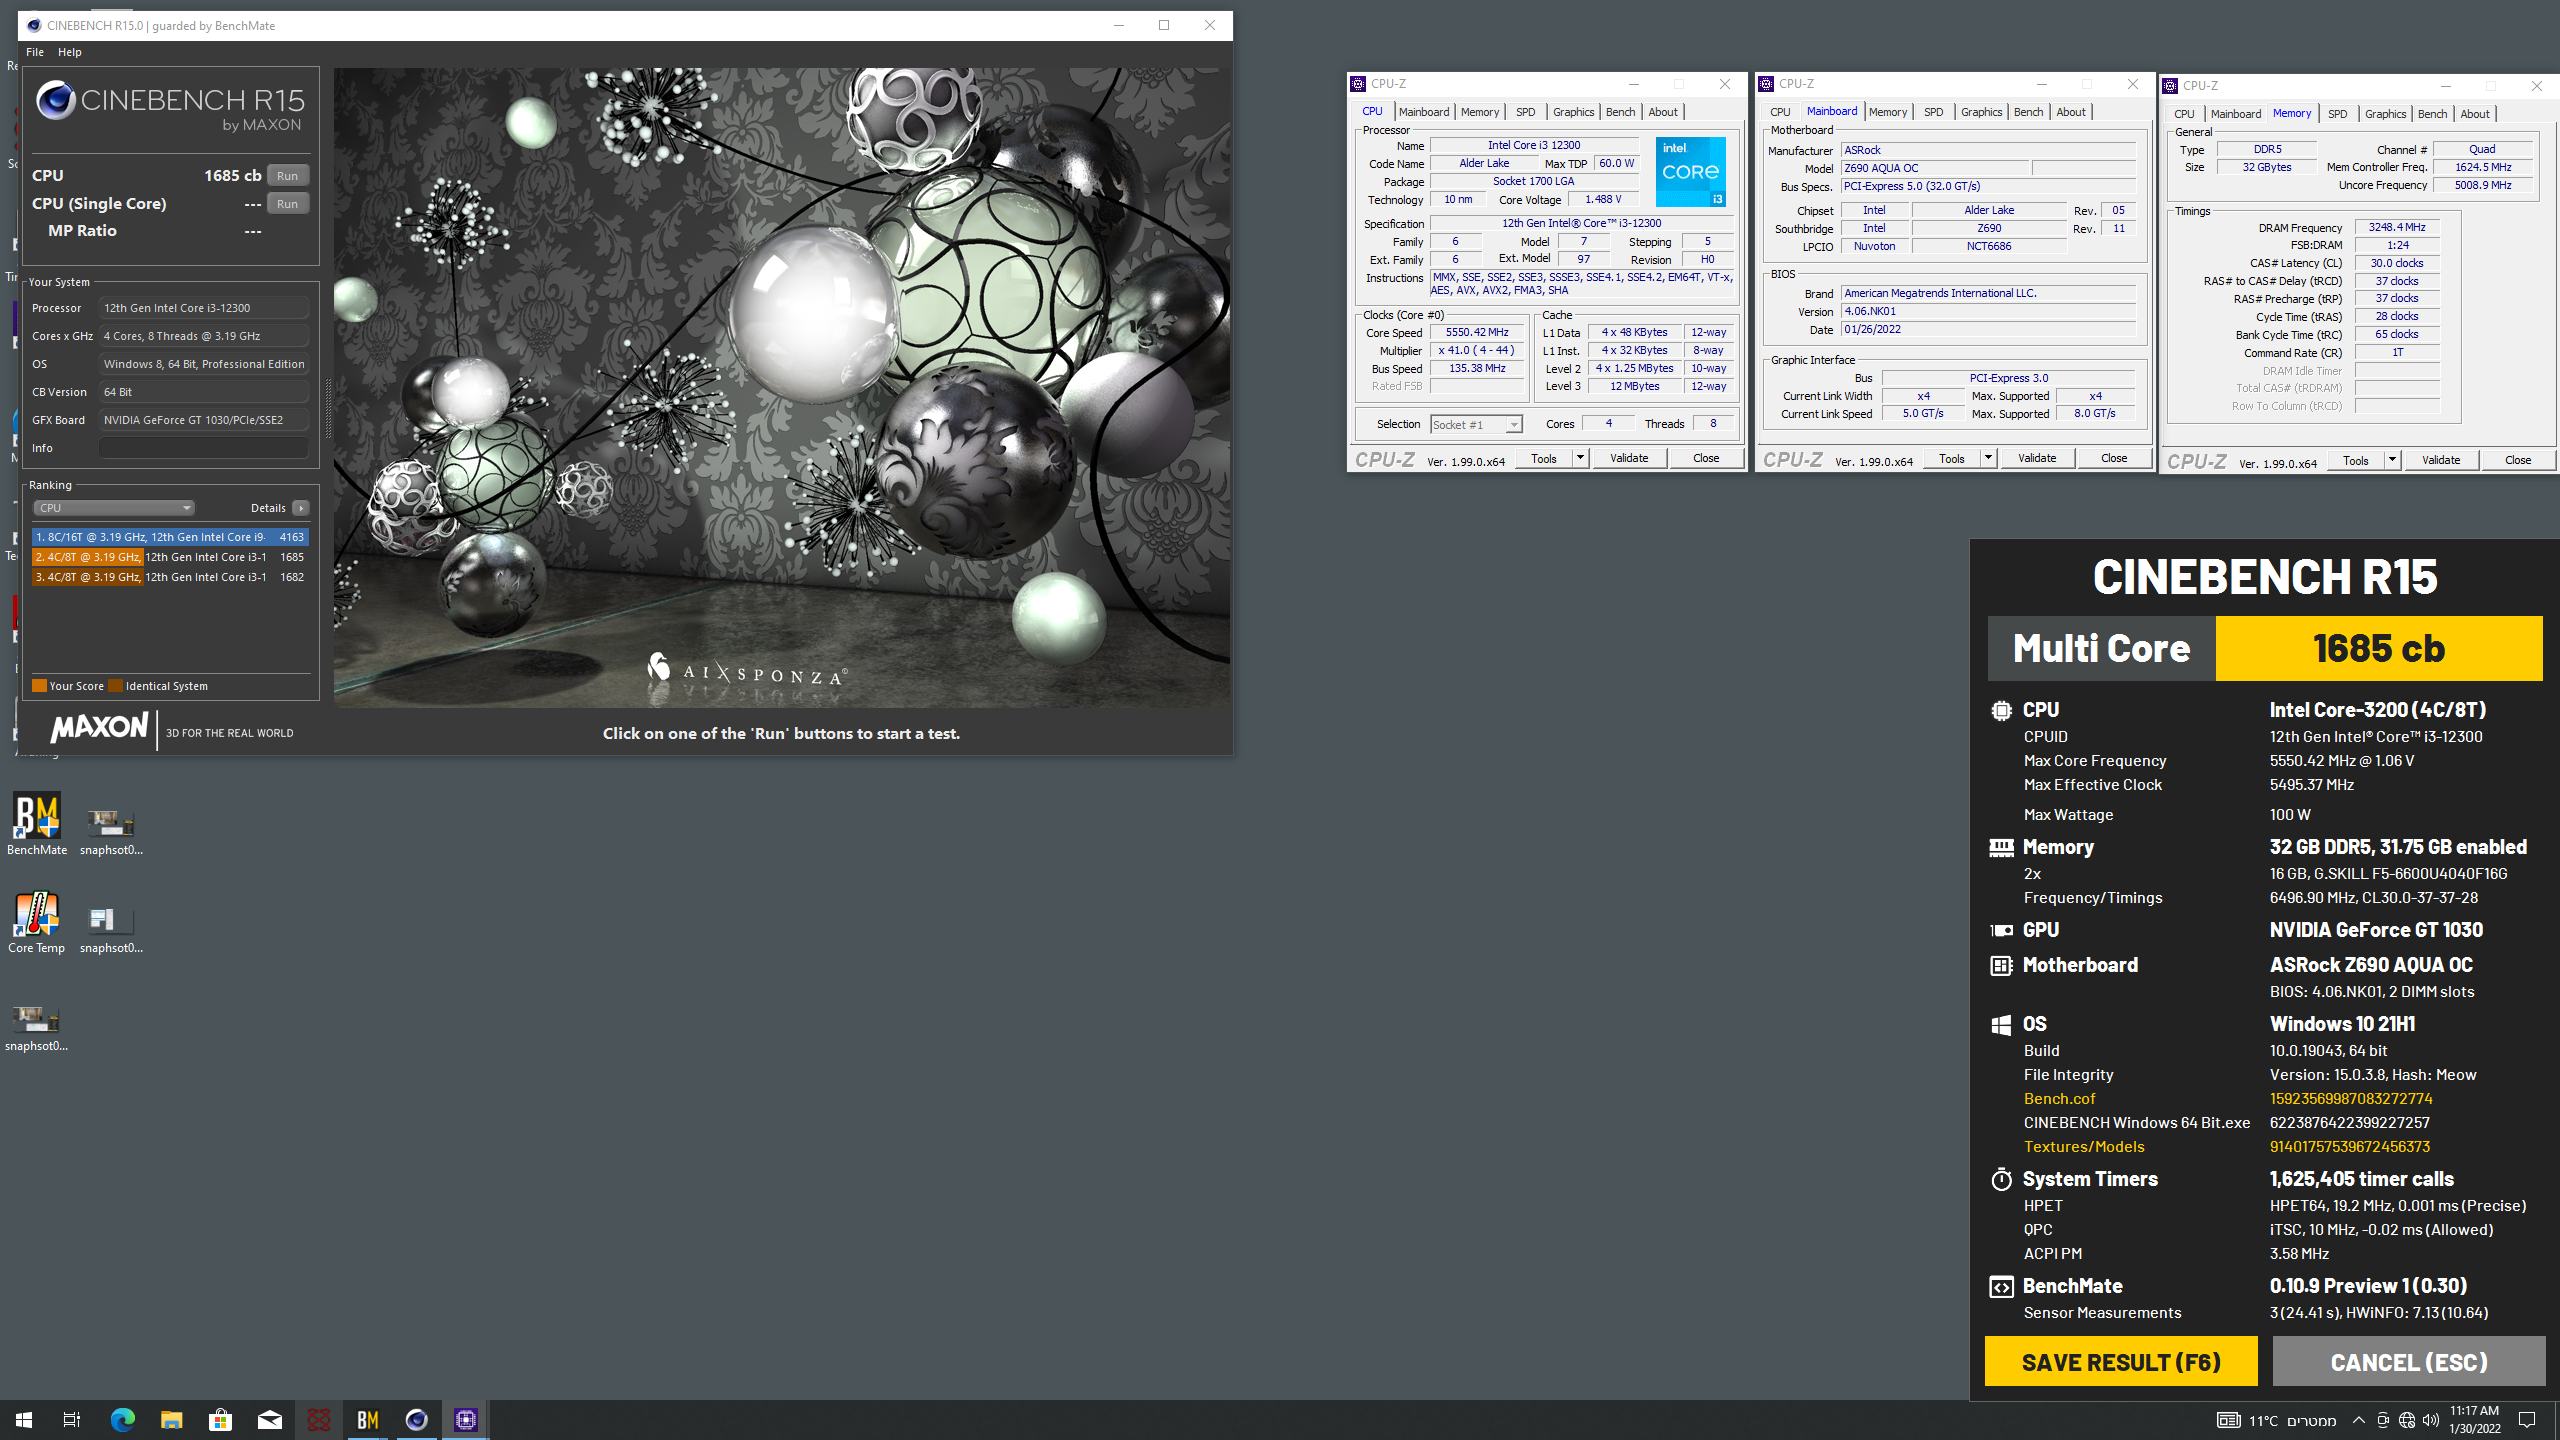Click first CPU-Z window title icon
The image size is (2560, 1440).
1358,84
